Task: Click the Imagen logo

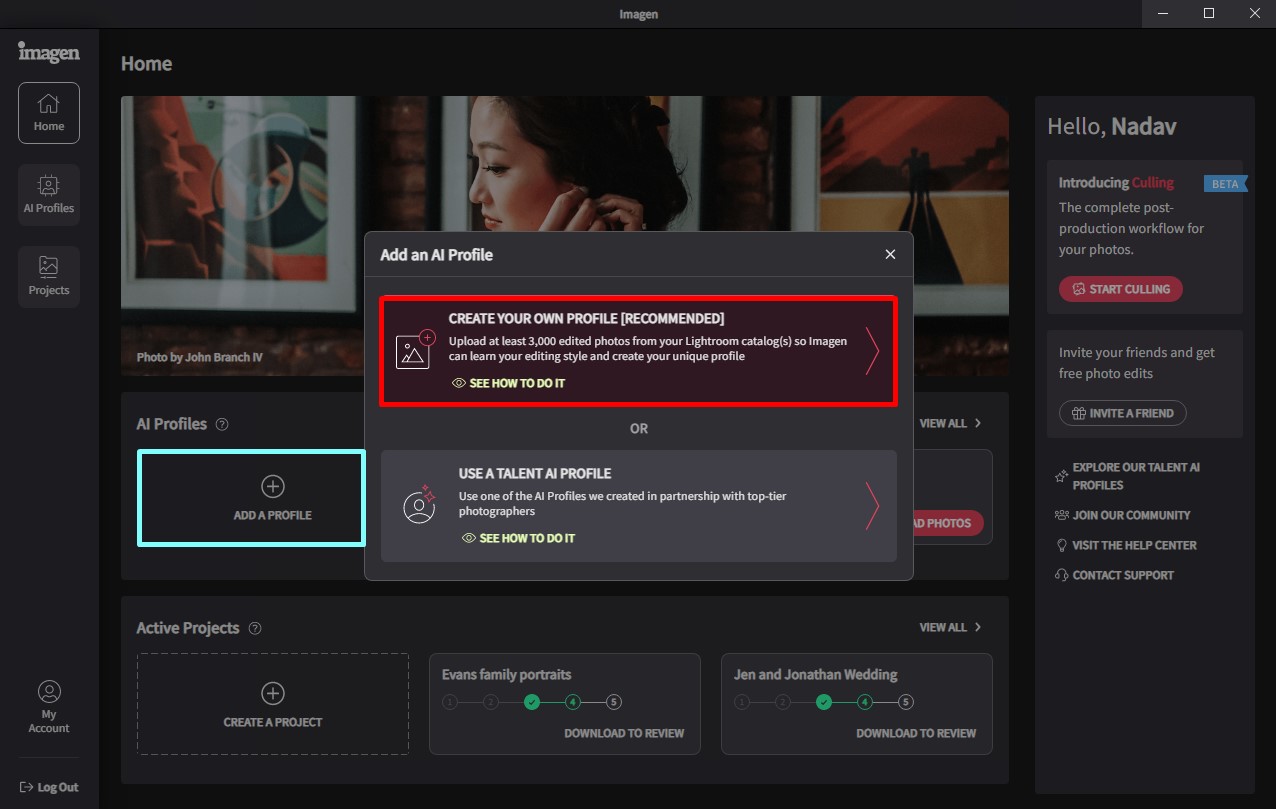Action: pos(48,52)
